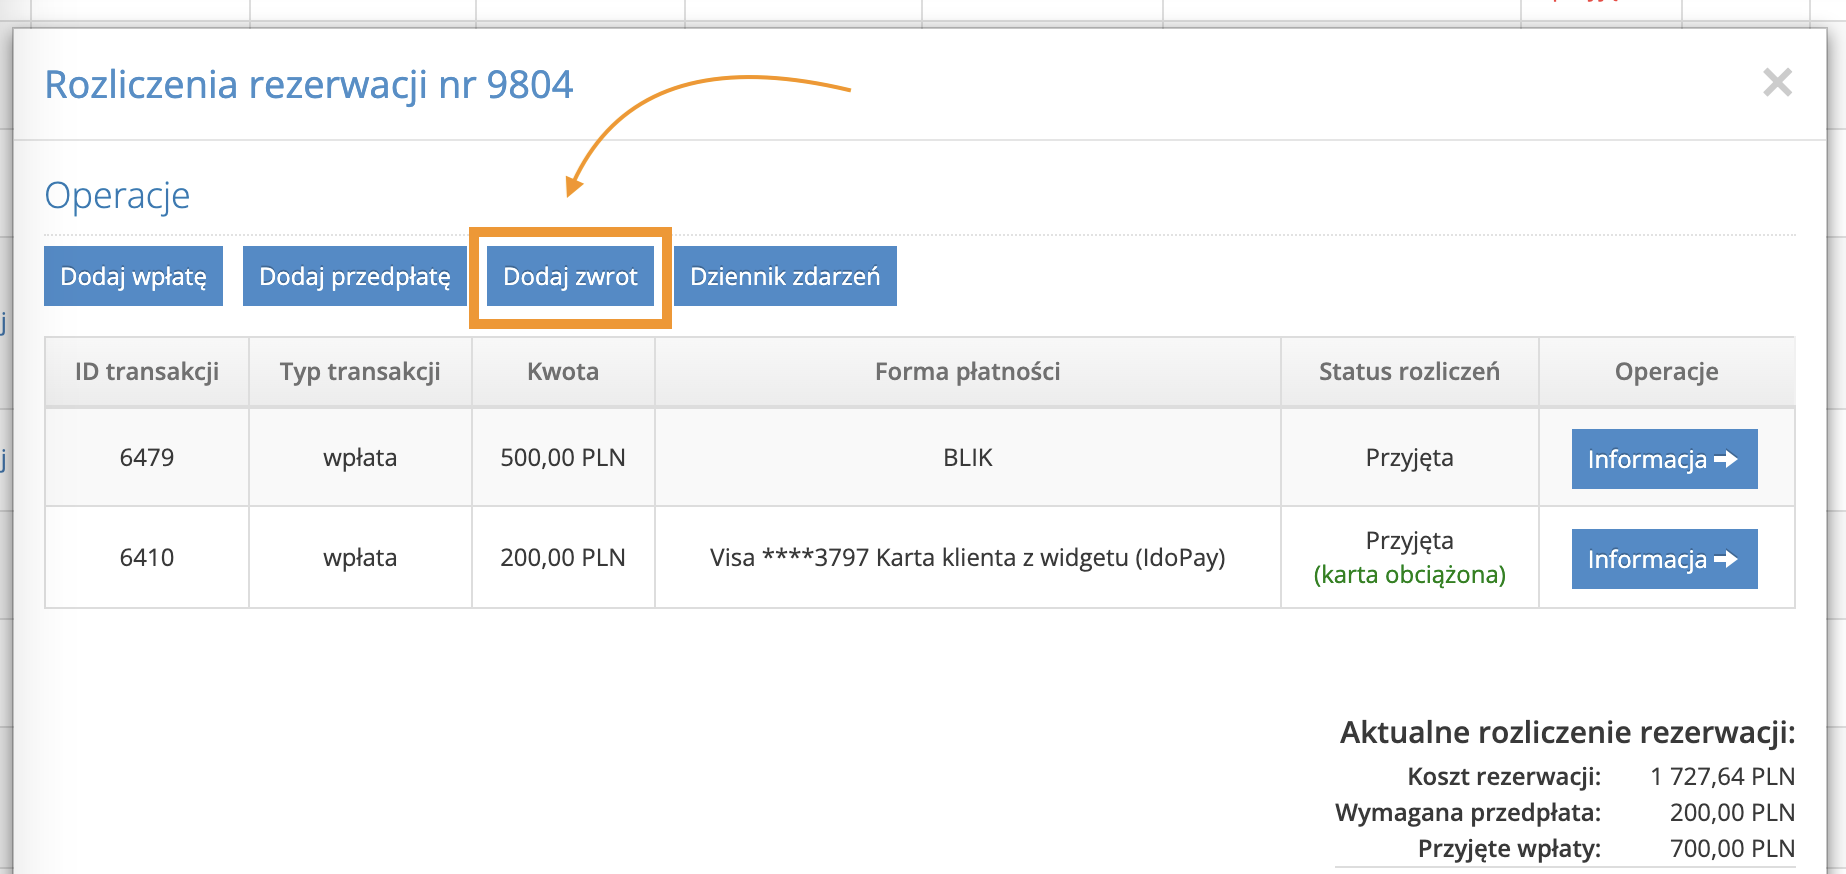Open Informacja for the Visa transaction
This screenshot has height=874, width=1846.
pyautogui.click(x=1664, y=559)
